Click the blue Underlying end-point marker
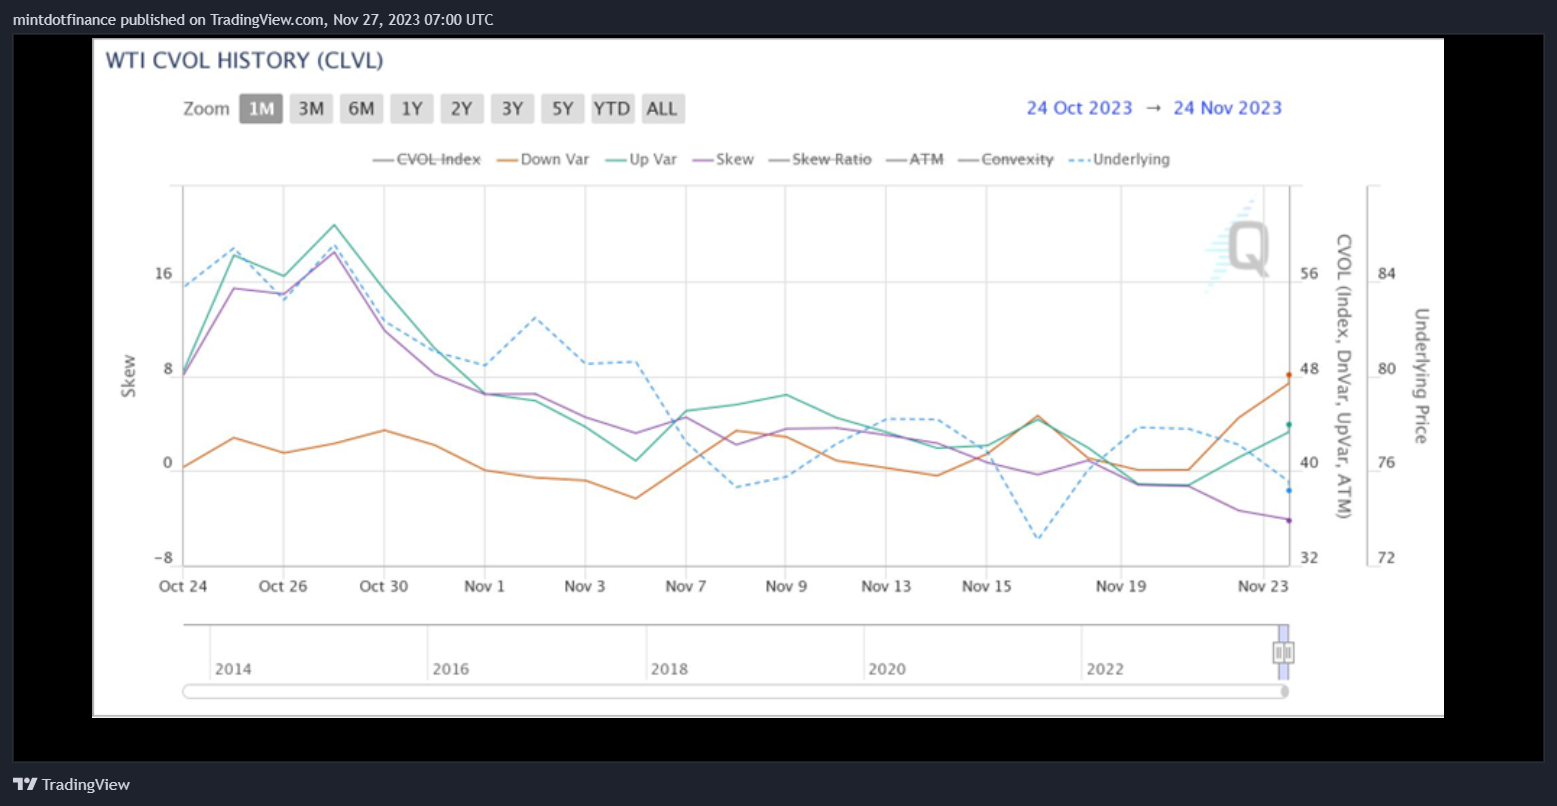The width and height of the screenshot is (1557, 806). click(x=1289, y=490)
